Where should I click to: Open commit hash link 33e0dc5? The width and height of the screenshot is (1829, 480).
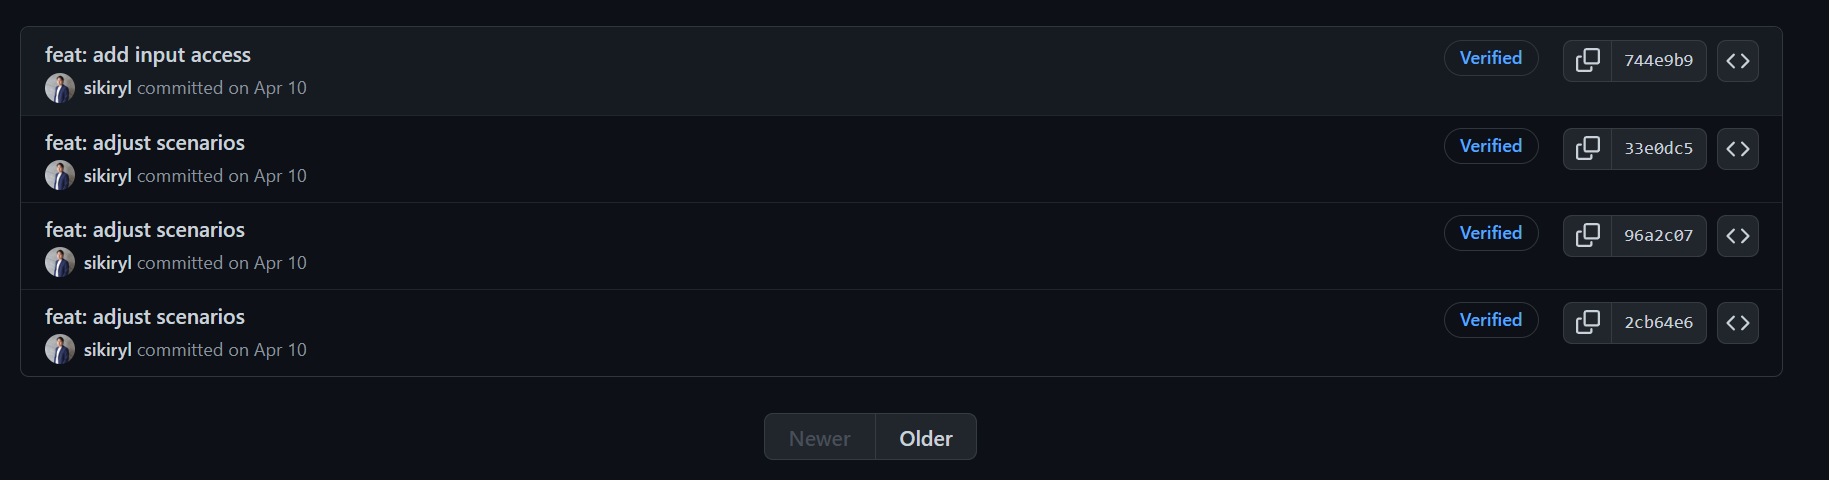pos(1658,149)
